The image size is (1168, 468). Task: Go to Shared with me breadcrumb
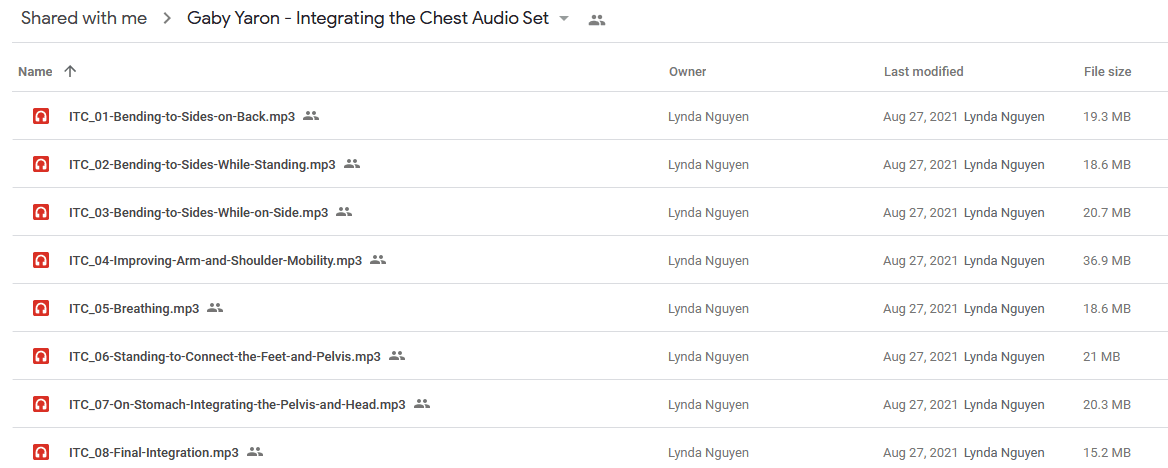click(x=84, y=19)
